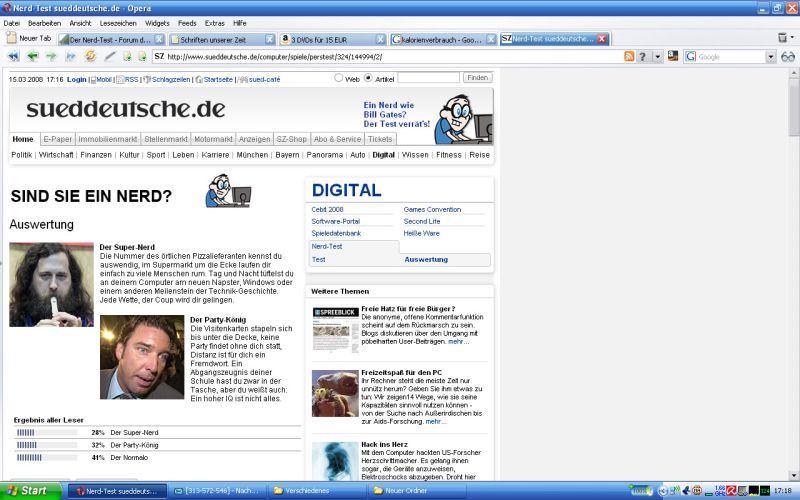Click the Avira red umbrella tray icon
The image size is (800, 500).
pos(732,490)
